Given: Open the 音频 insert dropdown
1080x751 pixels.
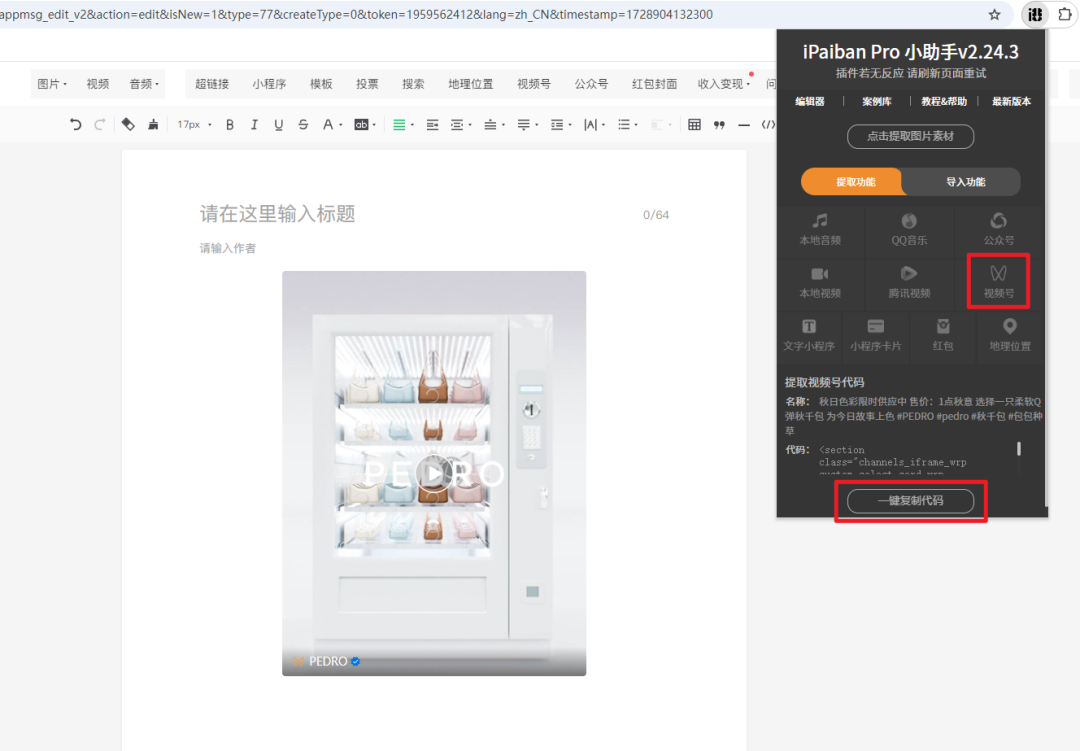Looking at the screenshot, I should click(x=144, y=84).
